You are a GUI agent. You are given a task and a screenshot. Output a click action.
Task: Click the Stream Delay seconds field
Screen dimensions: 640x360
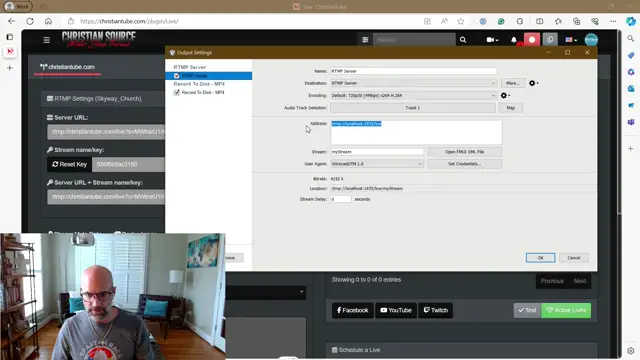point(340,199)
